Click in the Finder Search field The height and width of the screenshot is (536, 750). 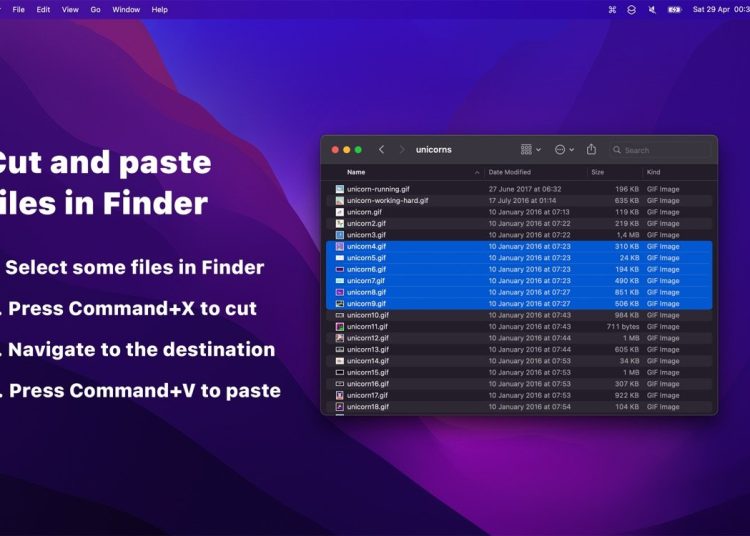point(665,150)
